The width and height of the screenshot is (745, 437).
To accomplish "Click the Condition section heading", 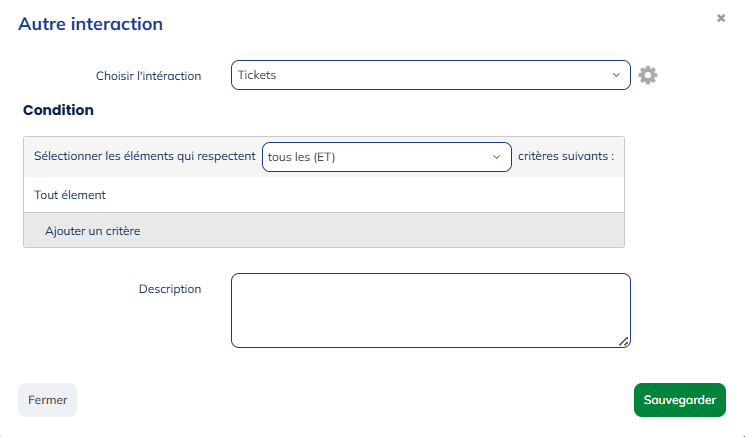I will click(58, 110).
